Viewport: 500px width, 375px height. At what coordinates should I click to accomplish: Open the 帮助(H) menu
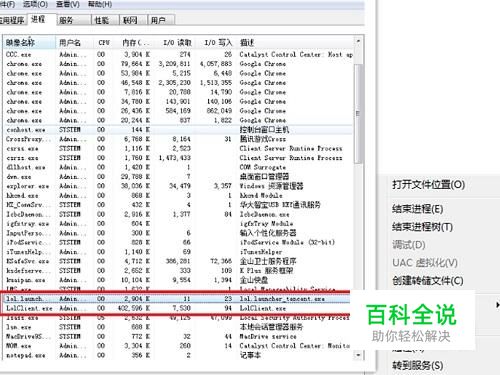pos(100,4)
